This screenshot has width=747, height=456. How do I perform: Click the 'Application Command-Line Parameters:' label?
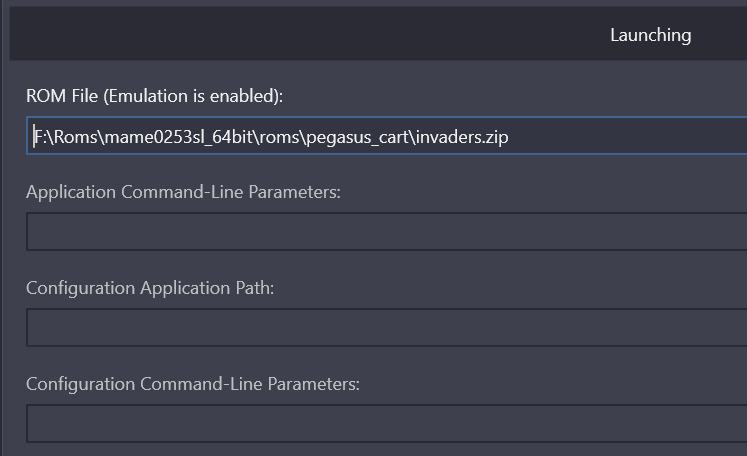point(183,192)
